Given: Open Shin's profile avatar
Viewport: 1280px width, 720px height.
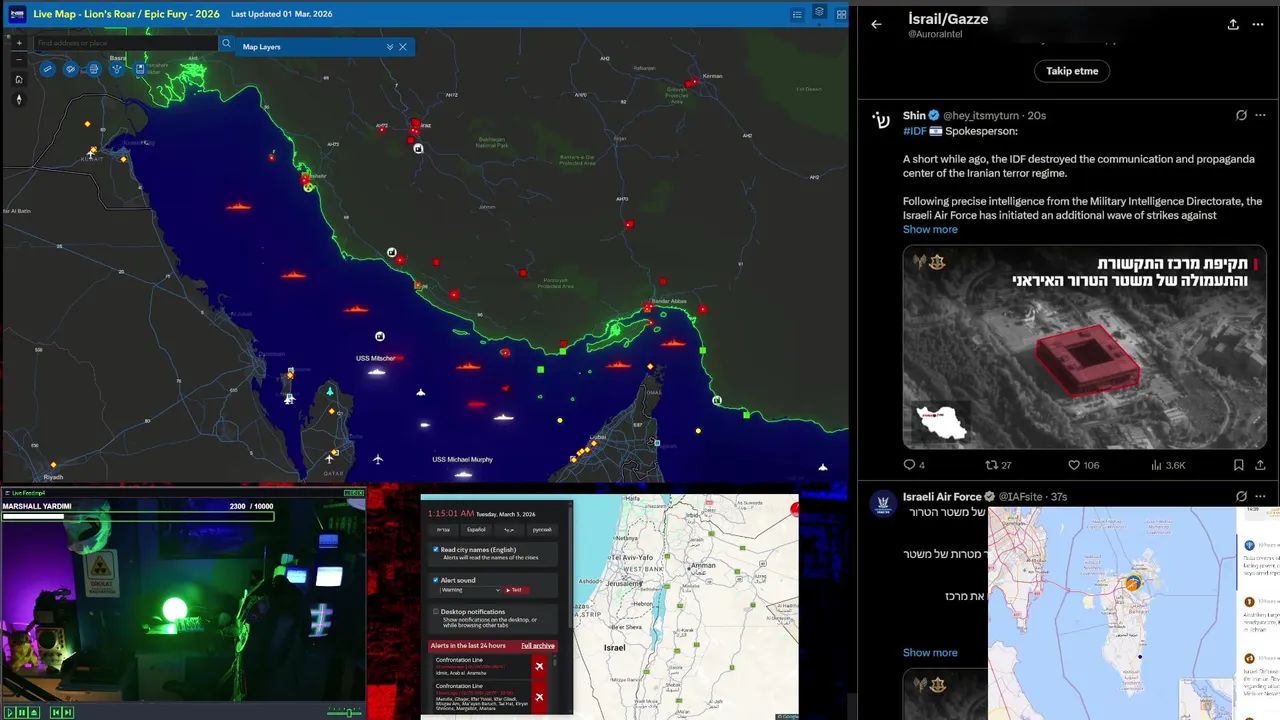Looking at the screenshot, I should click(882, 120).
